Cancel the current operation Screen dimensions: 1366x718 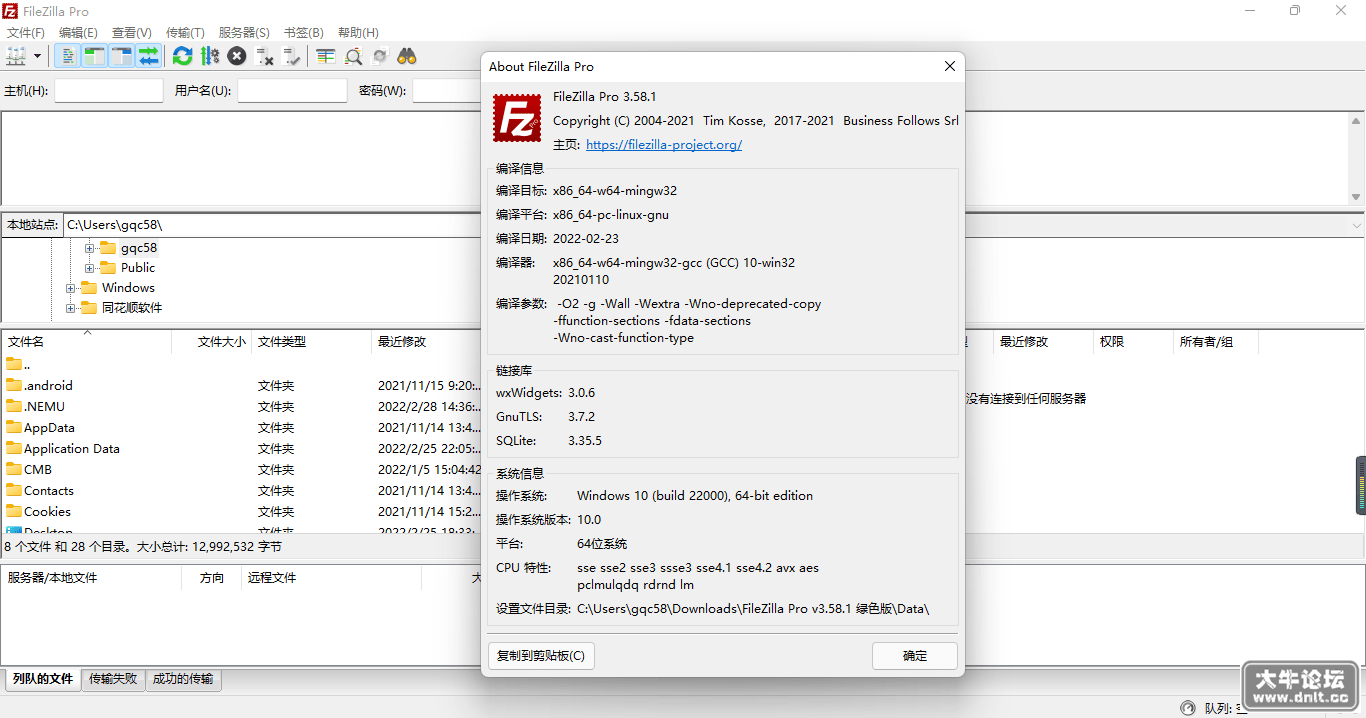click(237, 56)
